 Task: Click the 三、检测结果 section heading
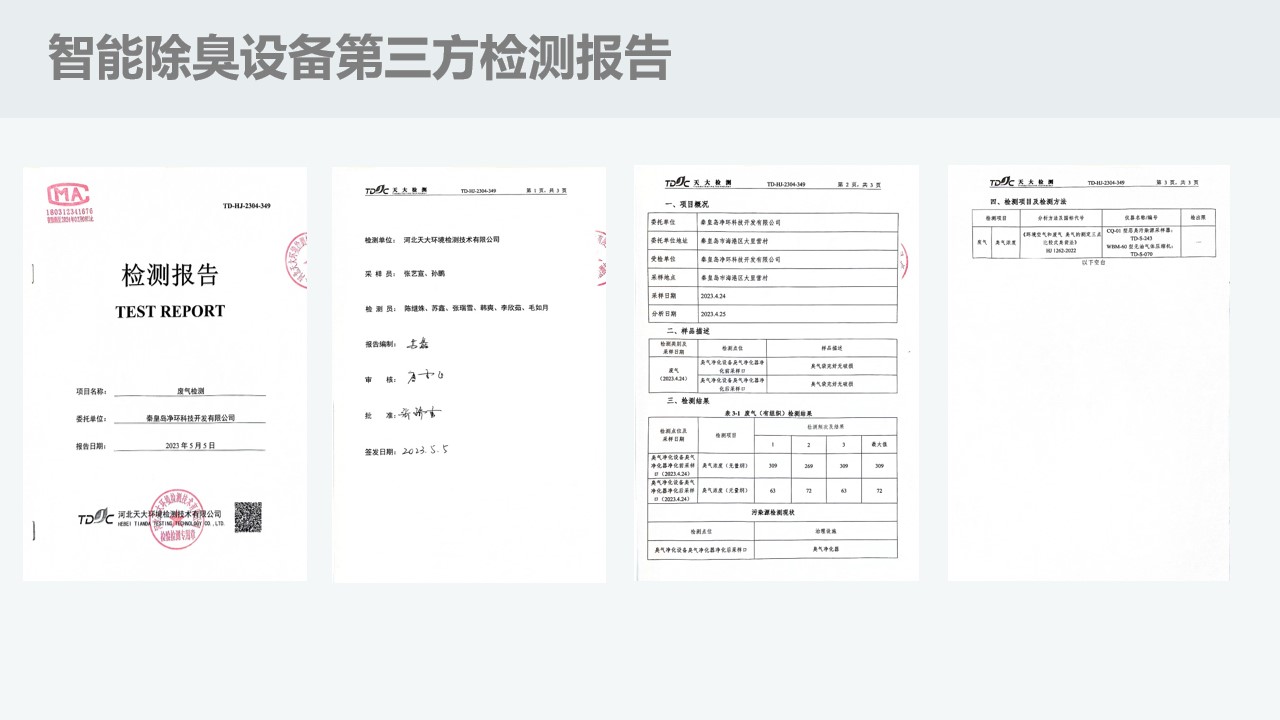(x=680, y=400)
